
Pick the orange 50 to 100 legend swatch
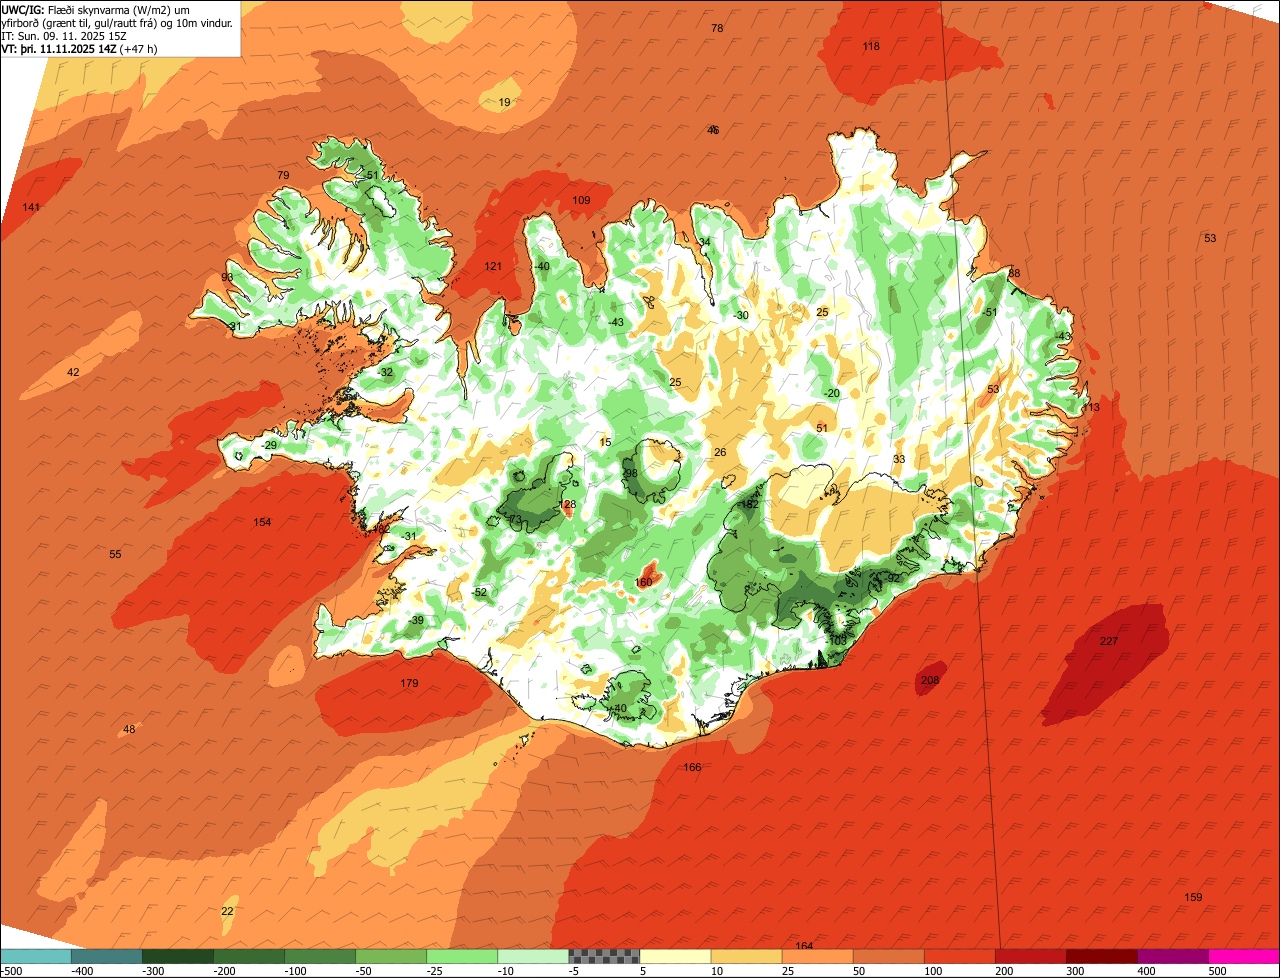(887, 956)
